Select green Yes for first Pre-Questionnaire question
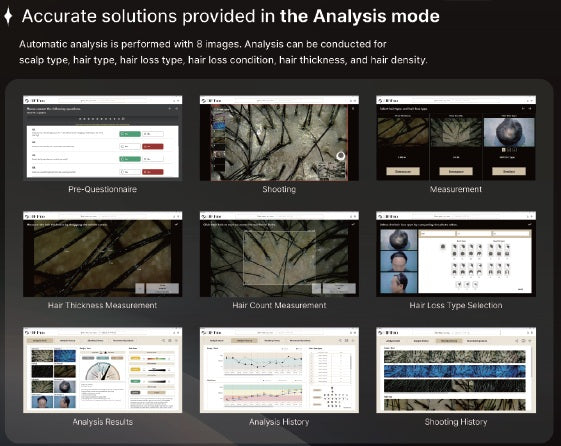Screen dimensions: 561x446 [130, 134]
